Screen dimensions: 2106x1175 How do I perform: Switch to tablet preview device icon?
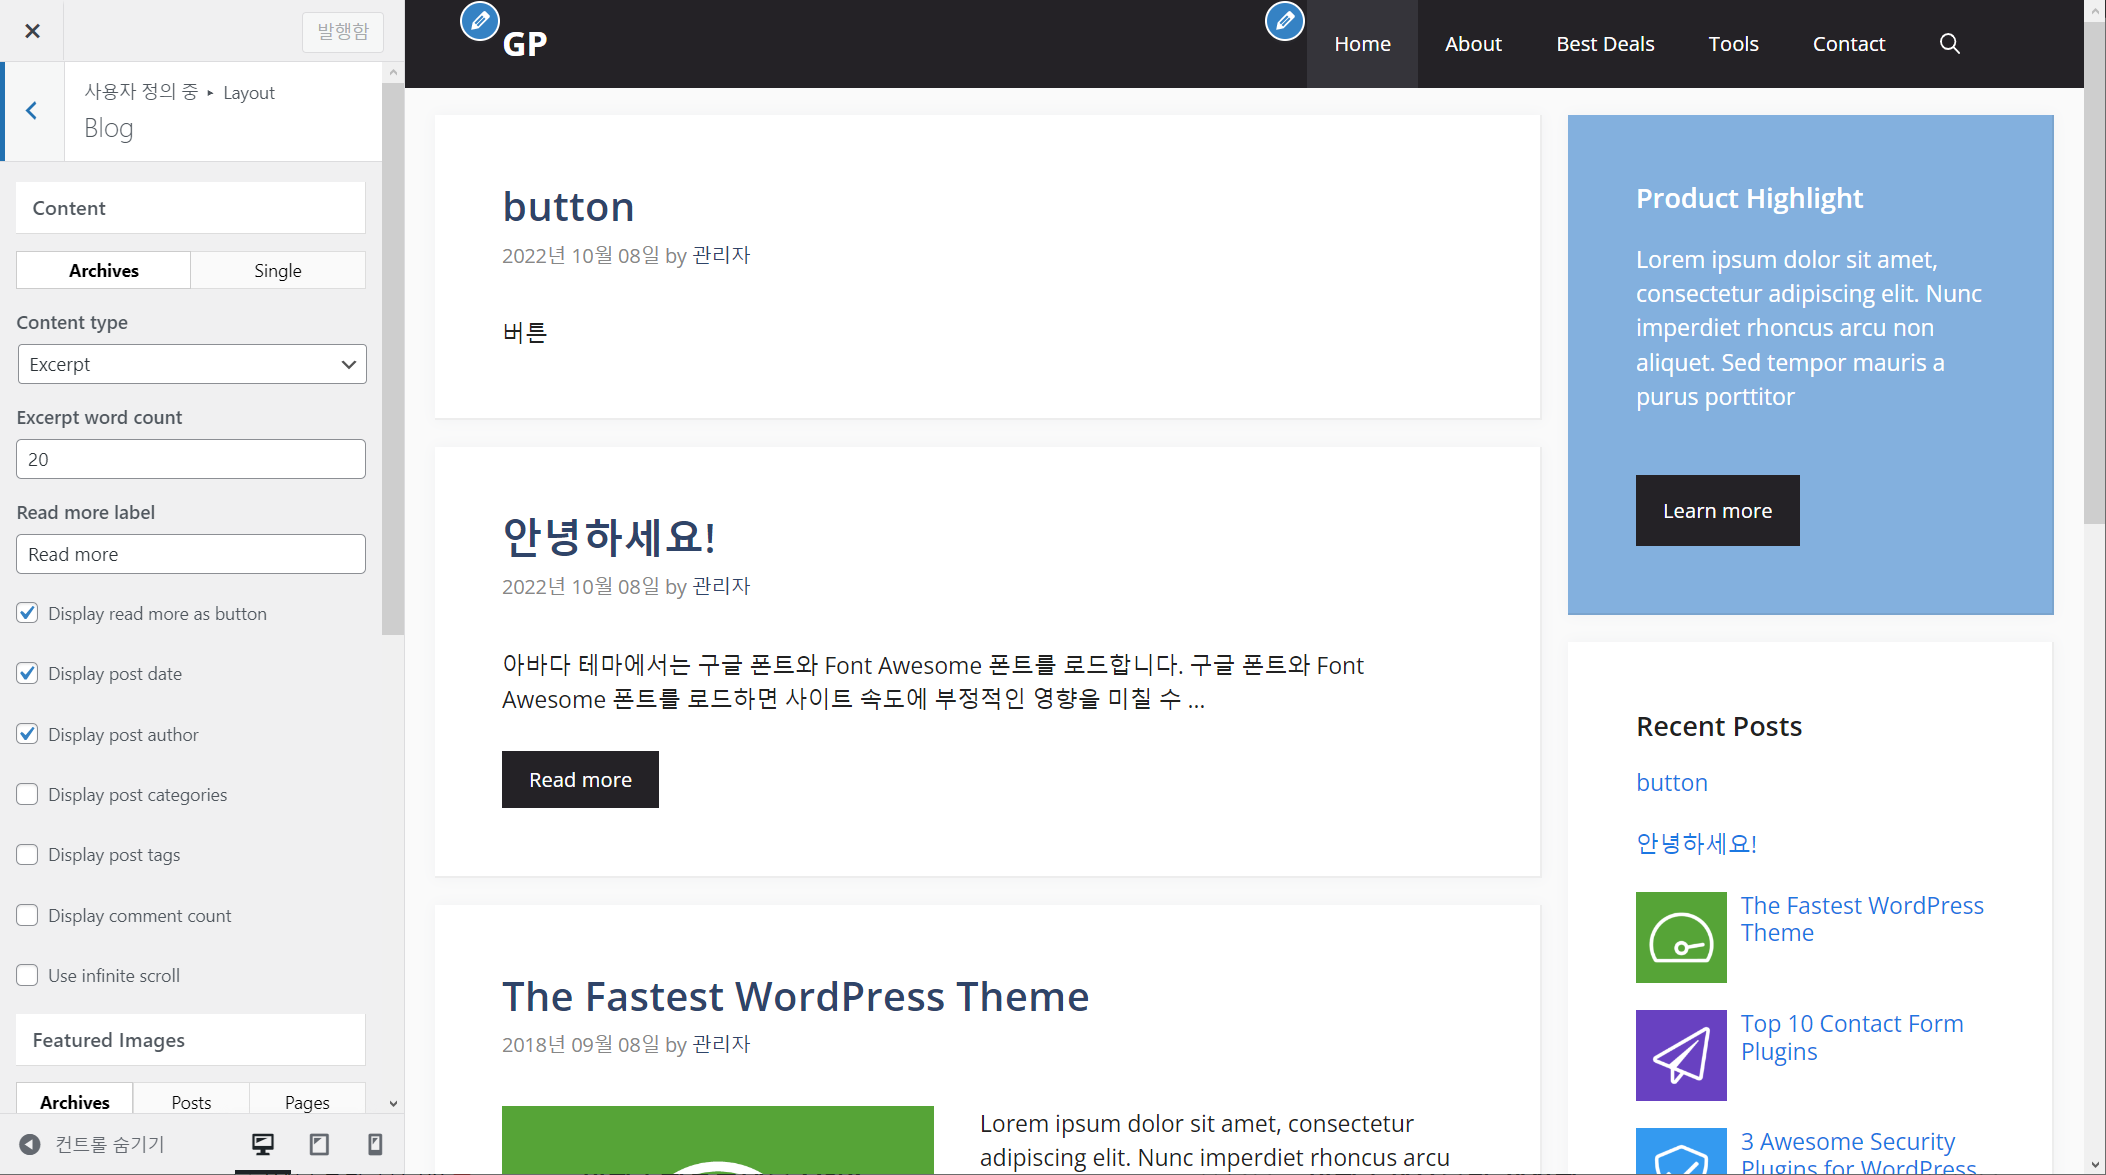[x=319, y=1144]
